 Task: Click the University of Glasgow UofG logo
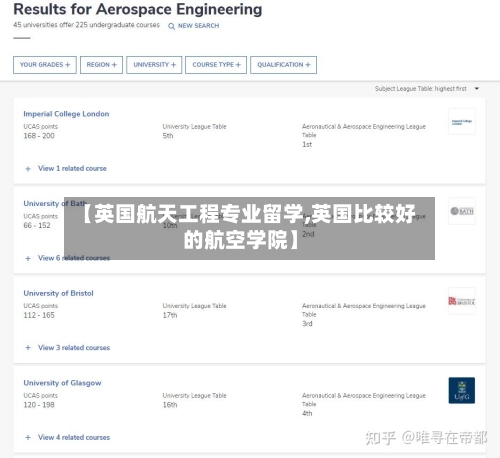pos(462,390)
